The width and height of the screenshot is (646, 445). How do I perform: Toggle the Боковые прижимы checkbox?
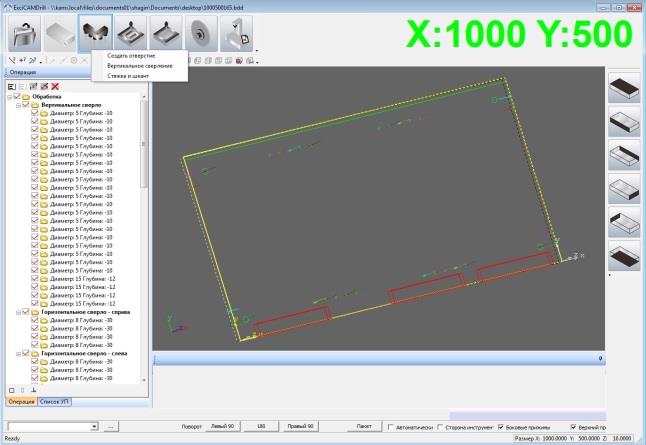(501, 427)
